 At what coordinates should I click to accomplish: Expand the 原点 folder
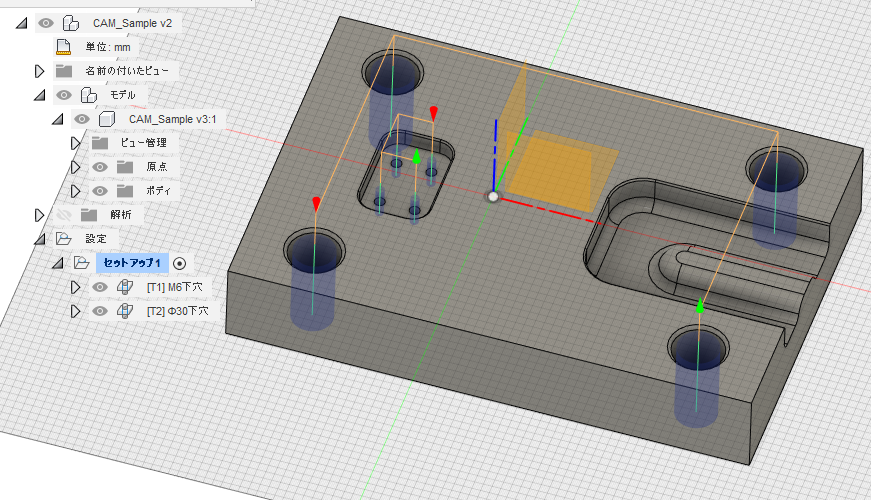(x=76, y=167)
